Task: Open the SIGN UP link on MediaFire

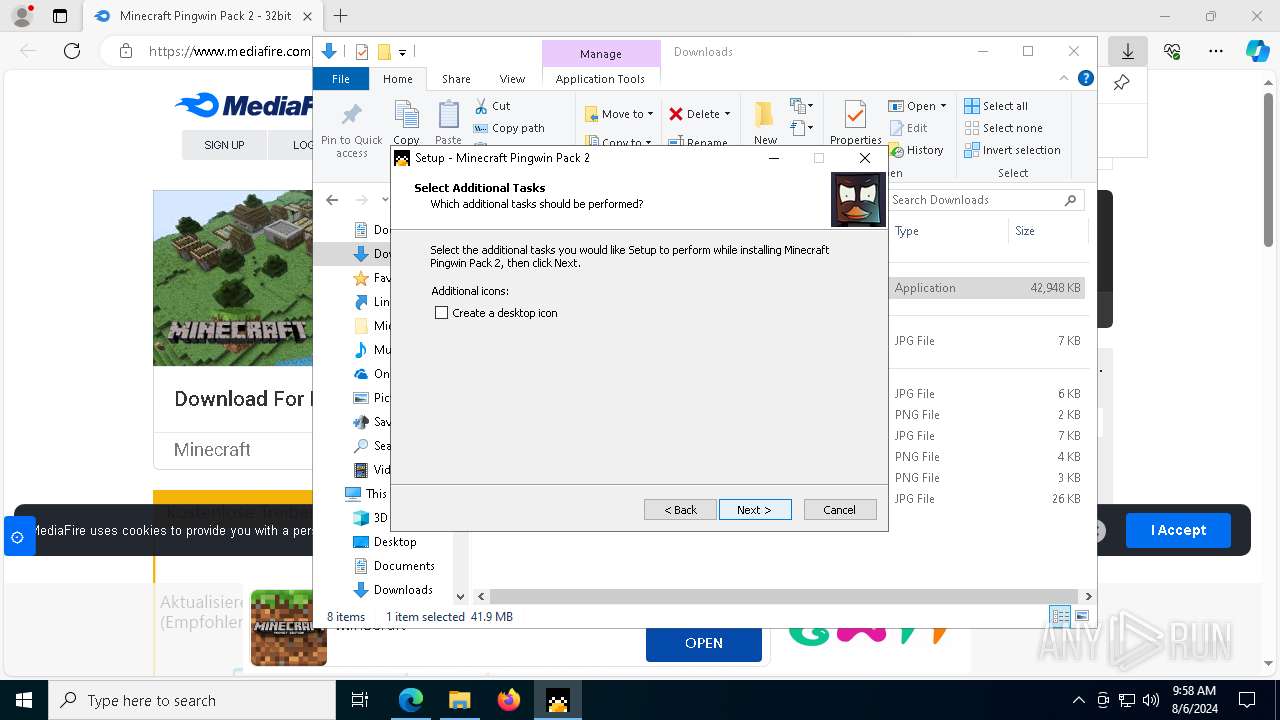Action: pyautogui.click(x=224, y=145)
